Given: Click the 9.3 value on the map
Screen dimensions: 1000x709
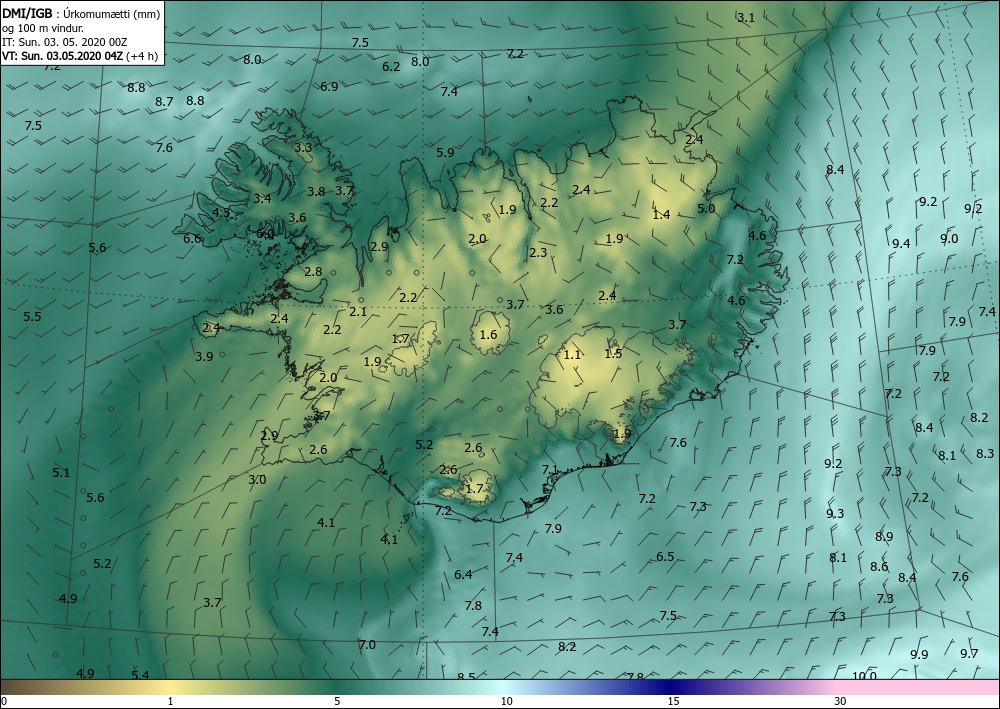Looking at the screenshot, I should pos(835,513).
